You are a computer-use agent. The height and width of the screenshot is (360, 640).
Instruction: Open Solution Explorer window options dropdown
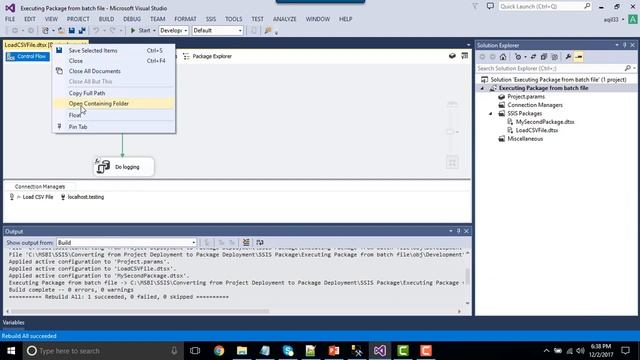pyautogui.click(x=617, y=45)
